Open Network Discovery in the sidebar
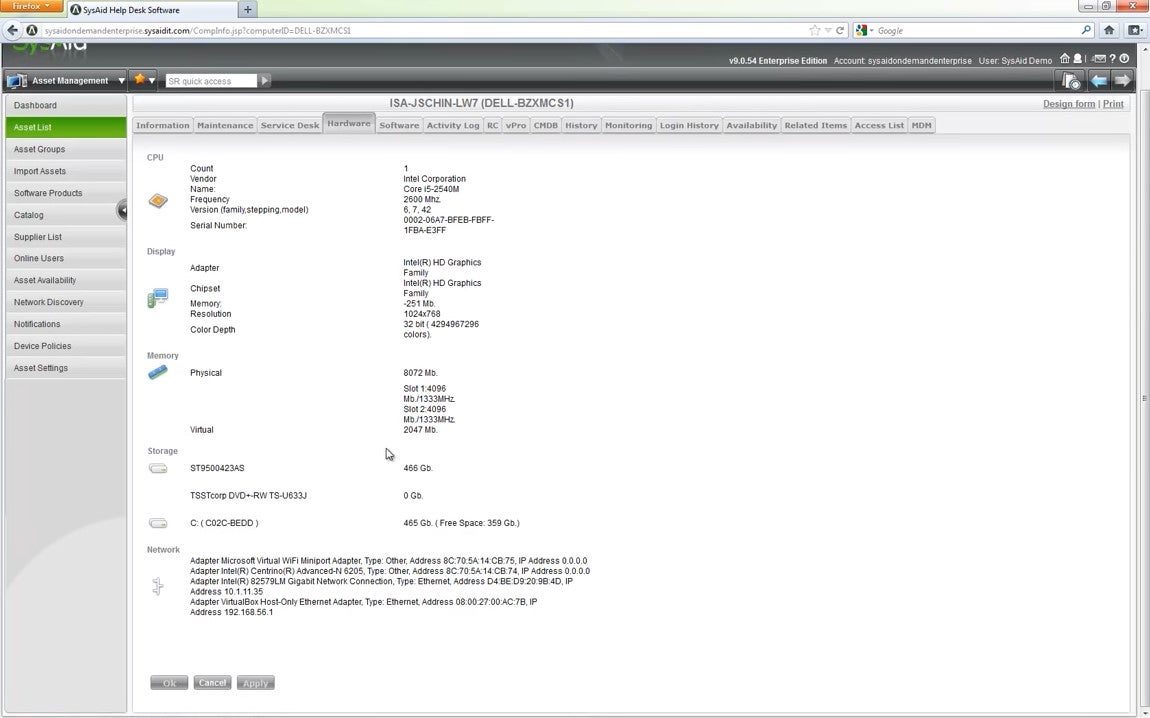The width and height of the screenshot is (1150, 718). coord(65,302)
